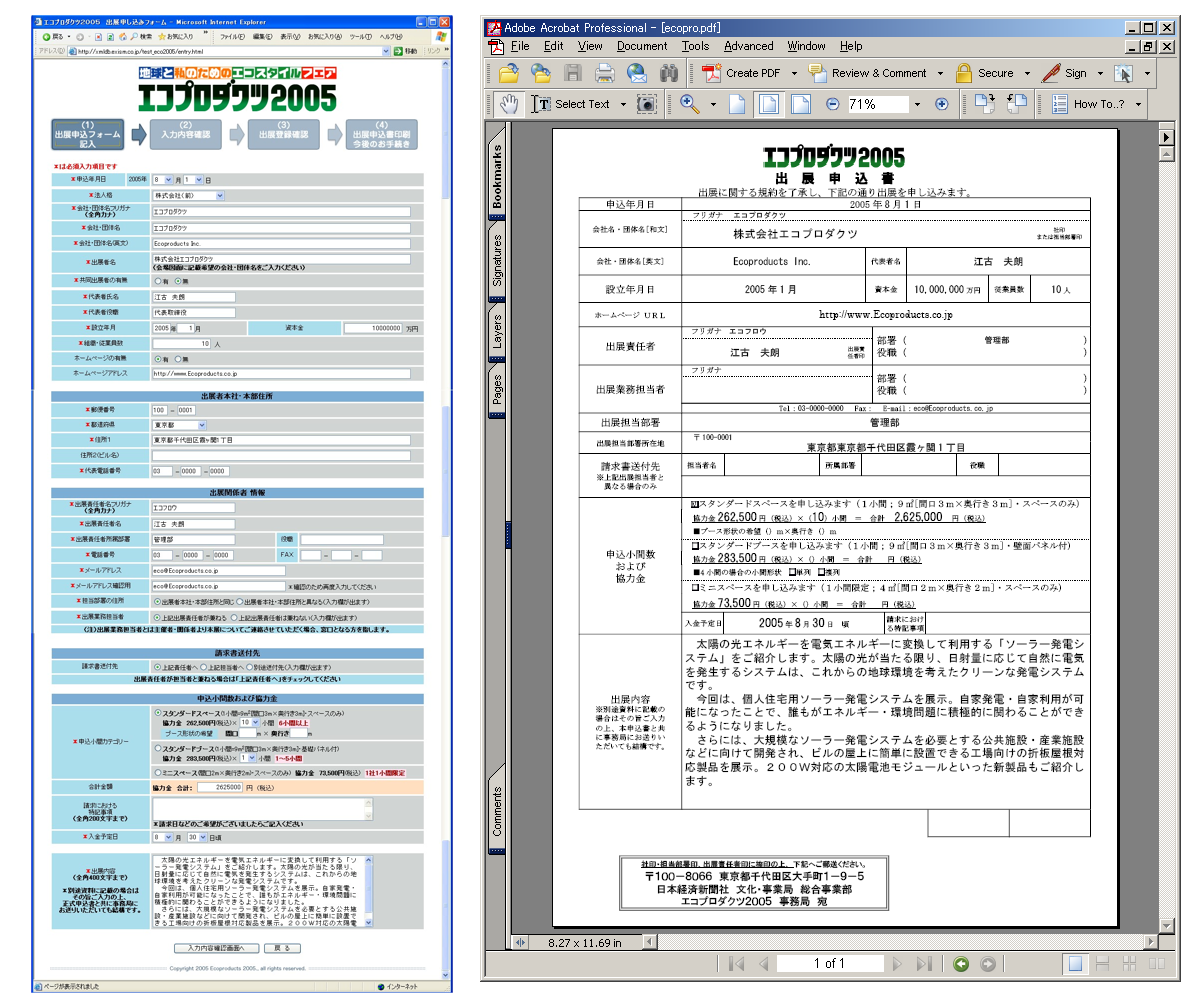Go to the first page in Acrobat
1200x1000 pixels.
point(736,964)
